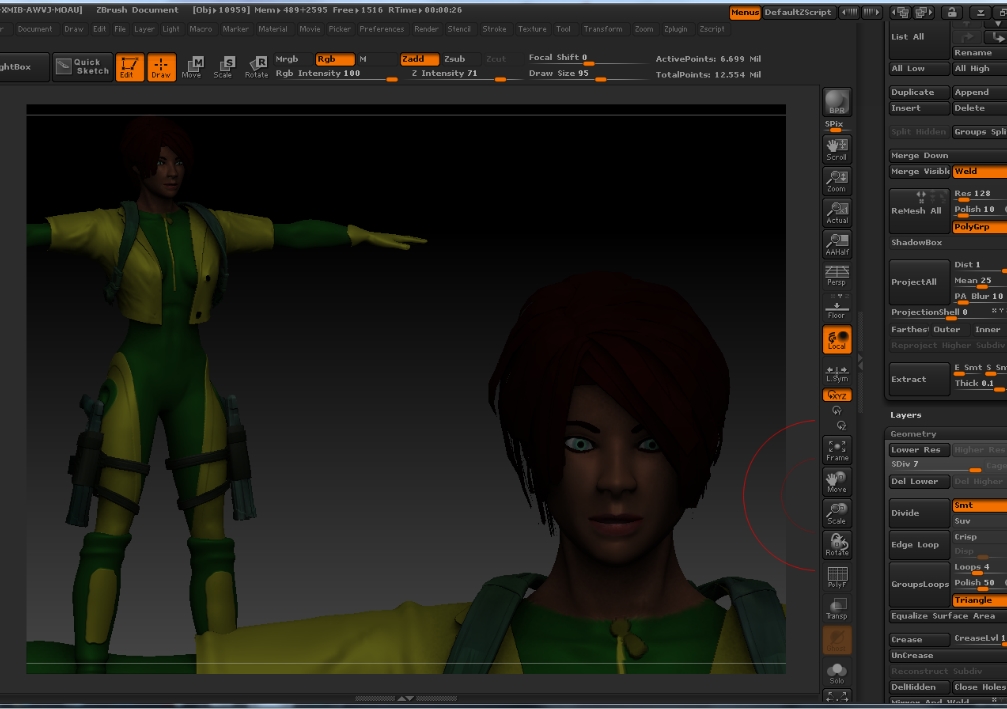Open the Document menu
This screenshot has height=709, width=1007.
(x=35, y=29)
